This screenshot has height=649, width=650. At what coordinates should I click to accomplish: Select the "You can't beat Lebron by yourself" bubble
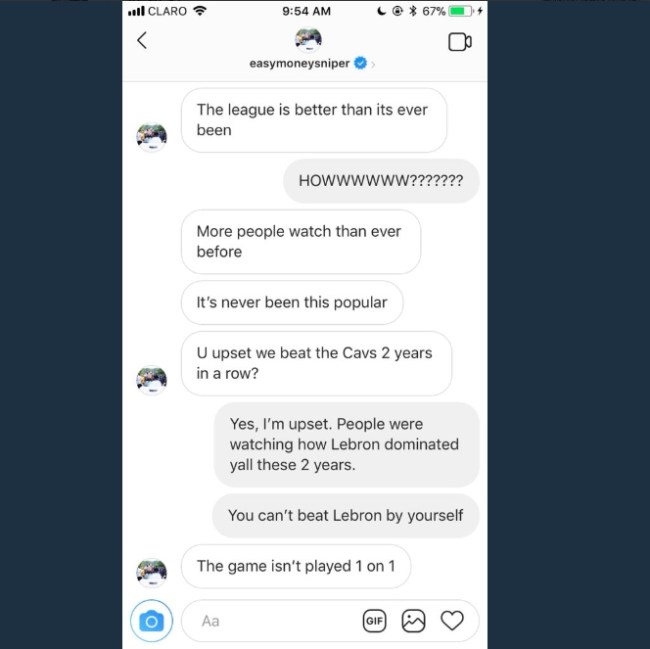[346, 516]
